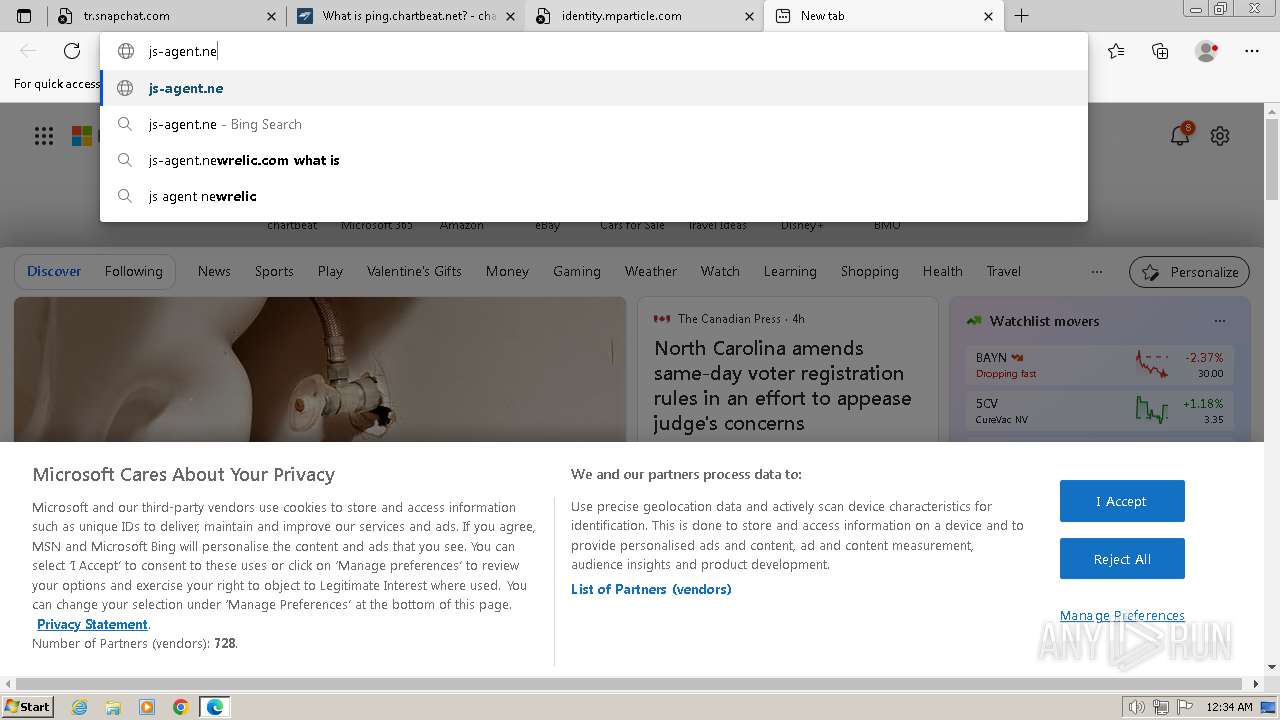Image resolution: width=1280 pixels, height=720 pixels.
Task: Open the Collections icon in toolbar
Action: point(1160,51)
